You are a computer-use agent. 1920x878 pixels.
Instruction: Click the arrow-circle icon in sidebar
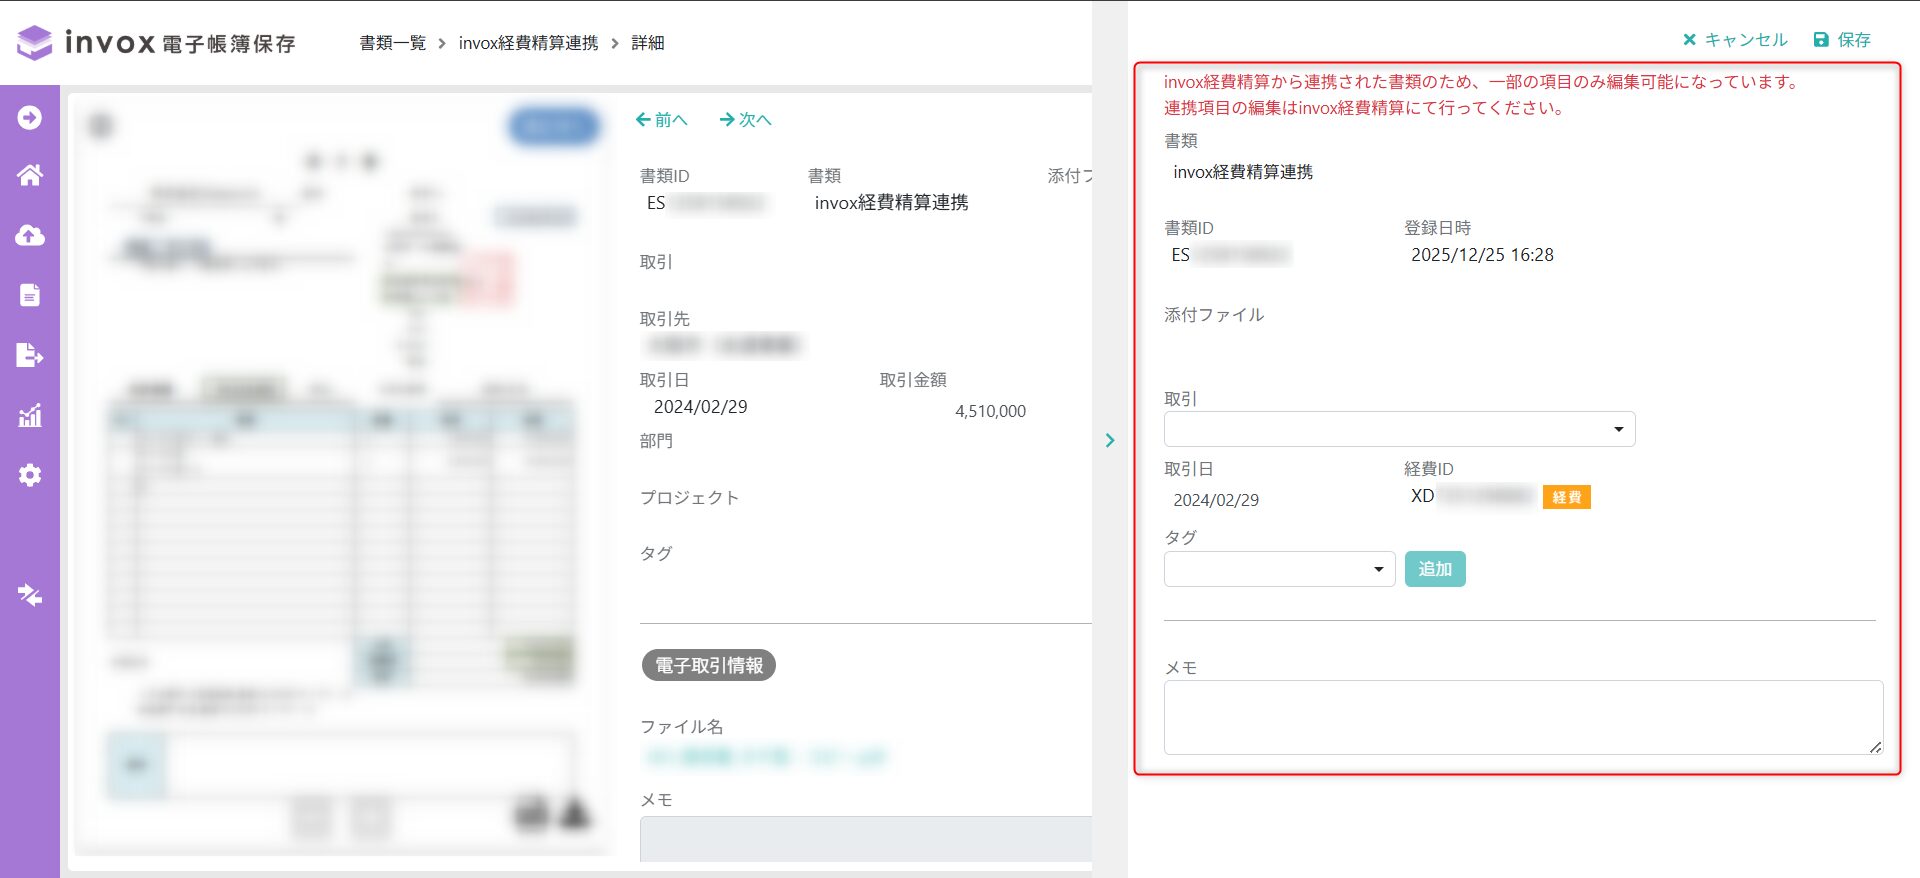[x=30, y=118]
